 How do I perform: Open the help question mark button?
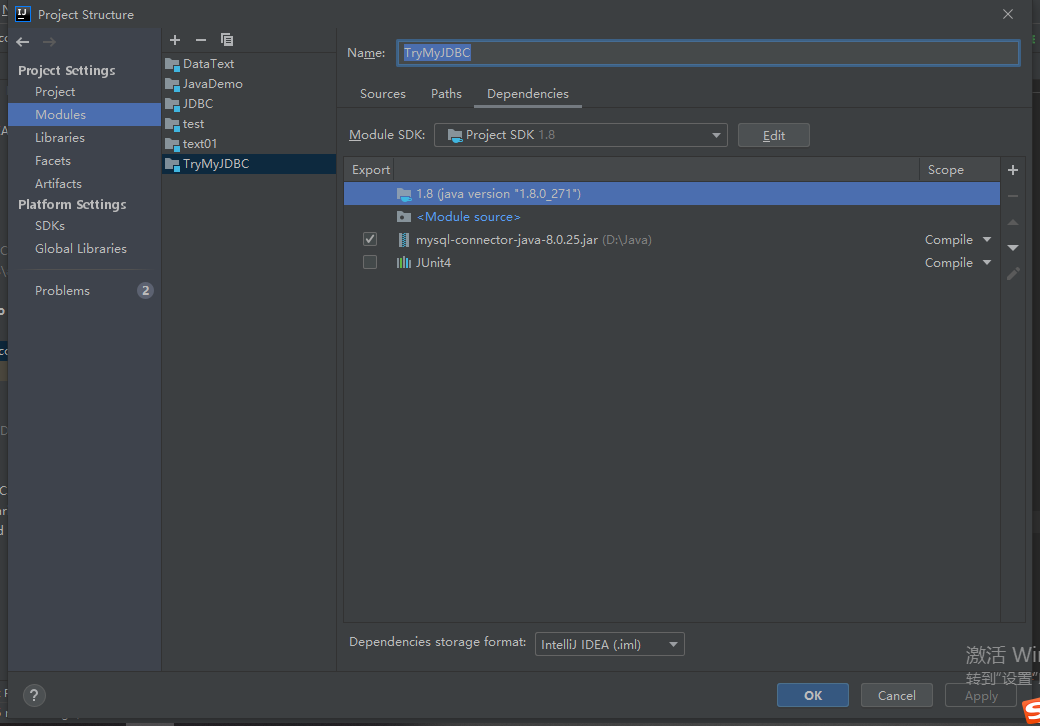[x=34, y=695]
